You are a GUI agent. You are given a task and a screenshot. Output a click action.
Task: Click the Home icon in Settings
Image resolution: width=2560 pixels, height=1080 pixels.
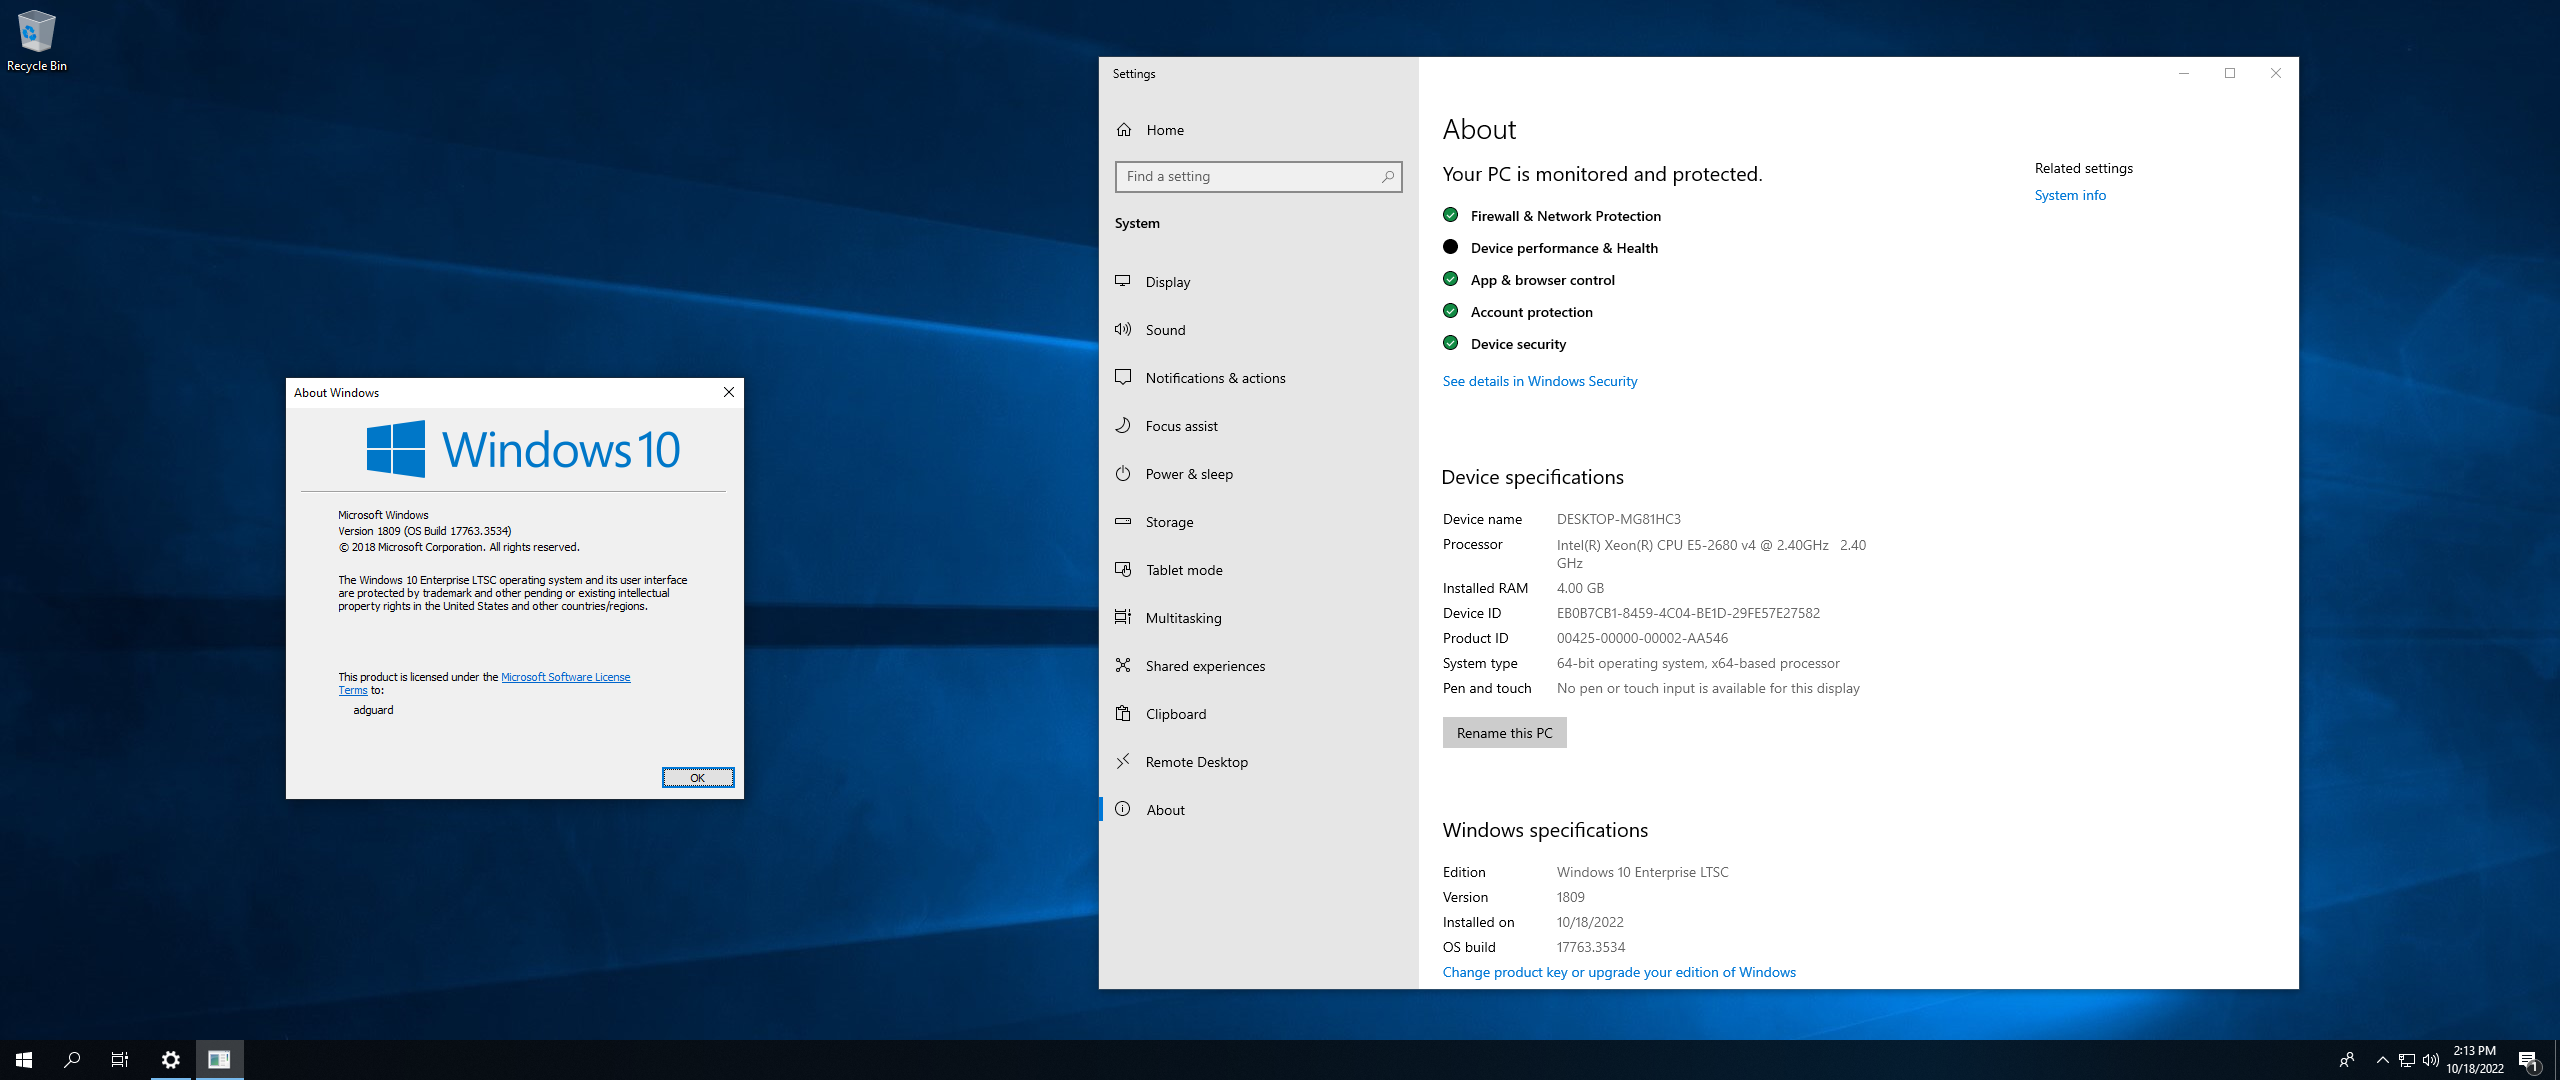pyautogui.click(x=1124, y=130)
